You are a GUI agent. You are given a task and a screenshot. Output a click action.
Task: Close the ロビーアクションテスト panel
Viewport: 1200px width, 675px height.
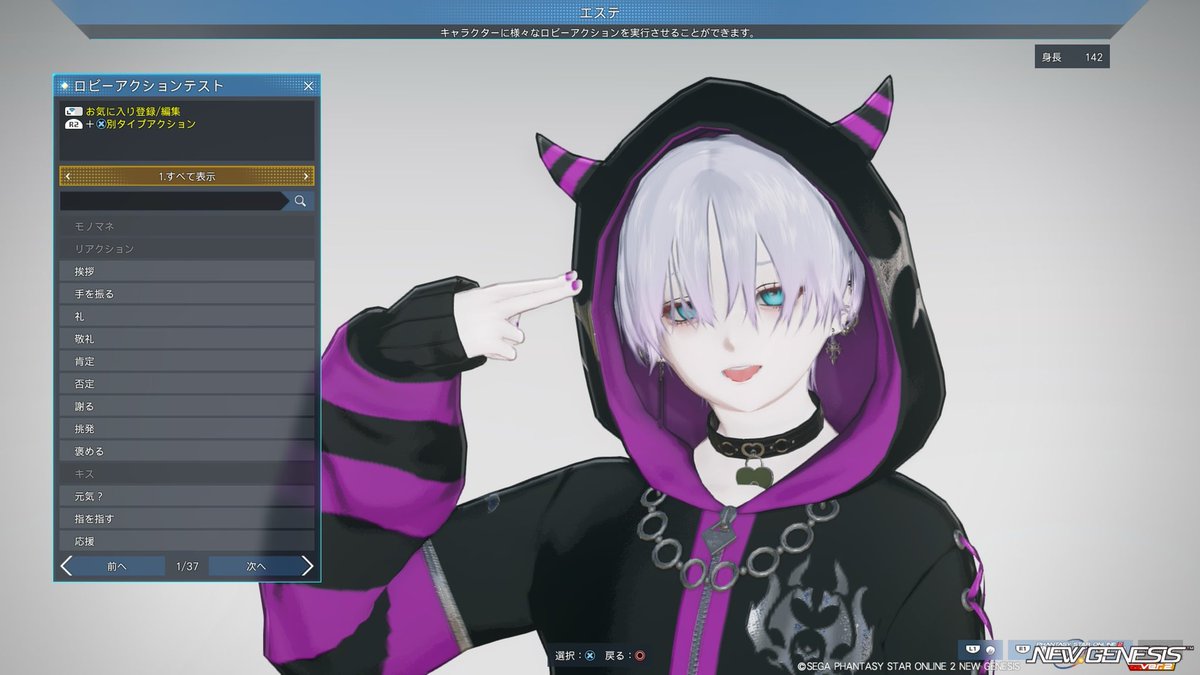[x=308, y=86]
